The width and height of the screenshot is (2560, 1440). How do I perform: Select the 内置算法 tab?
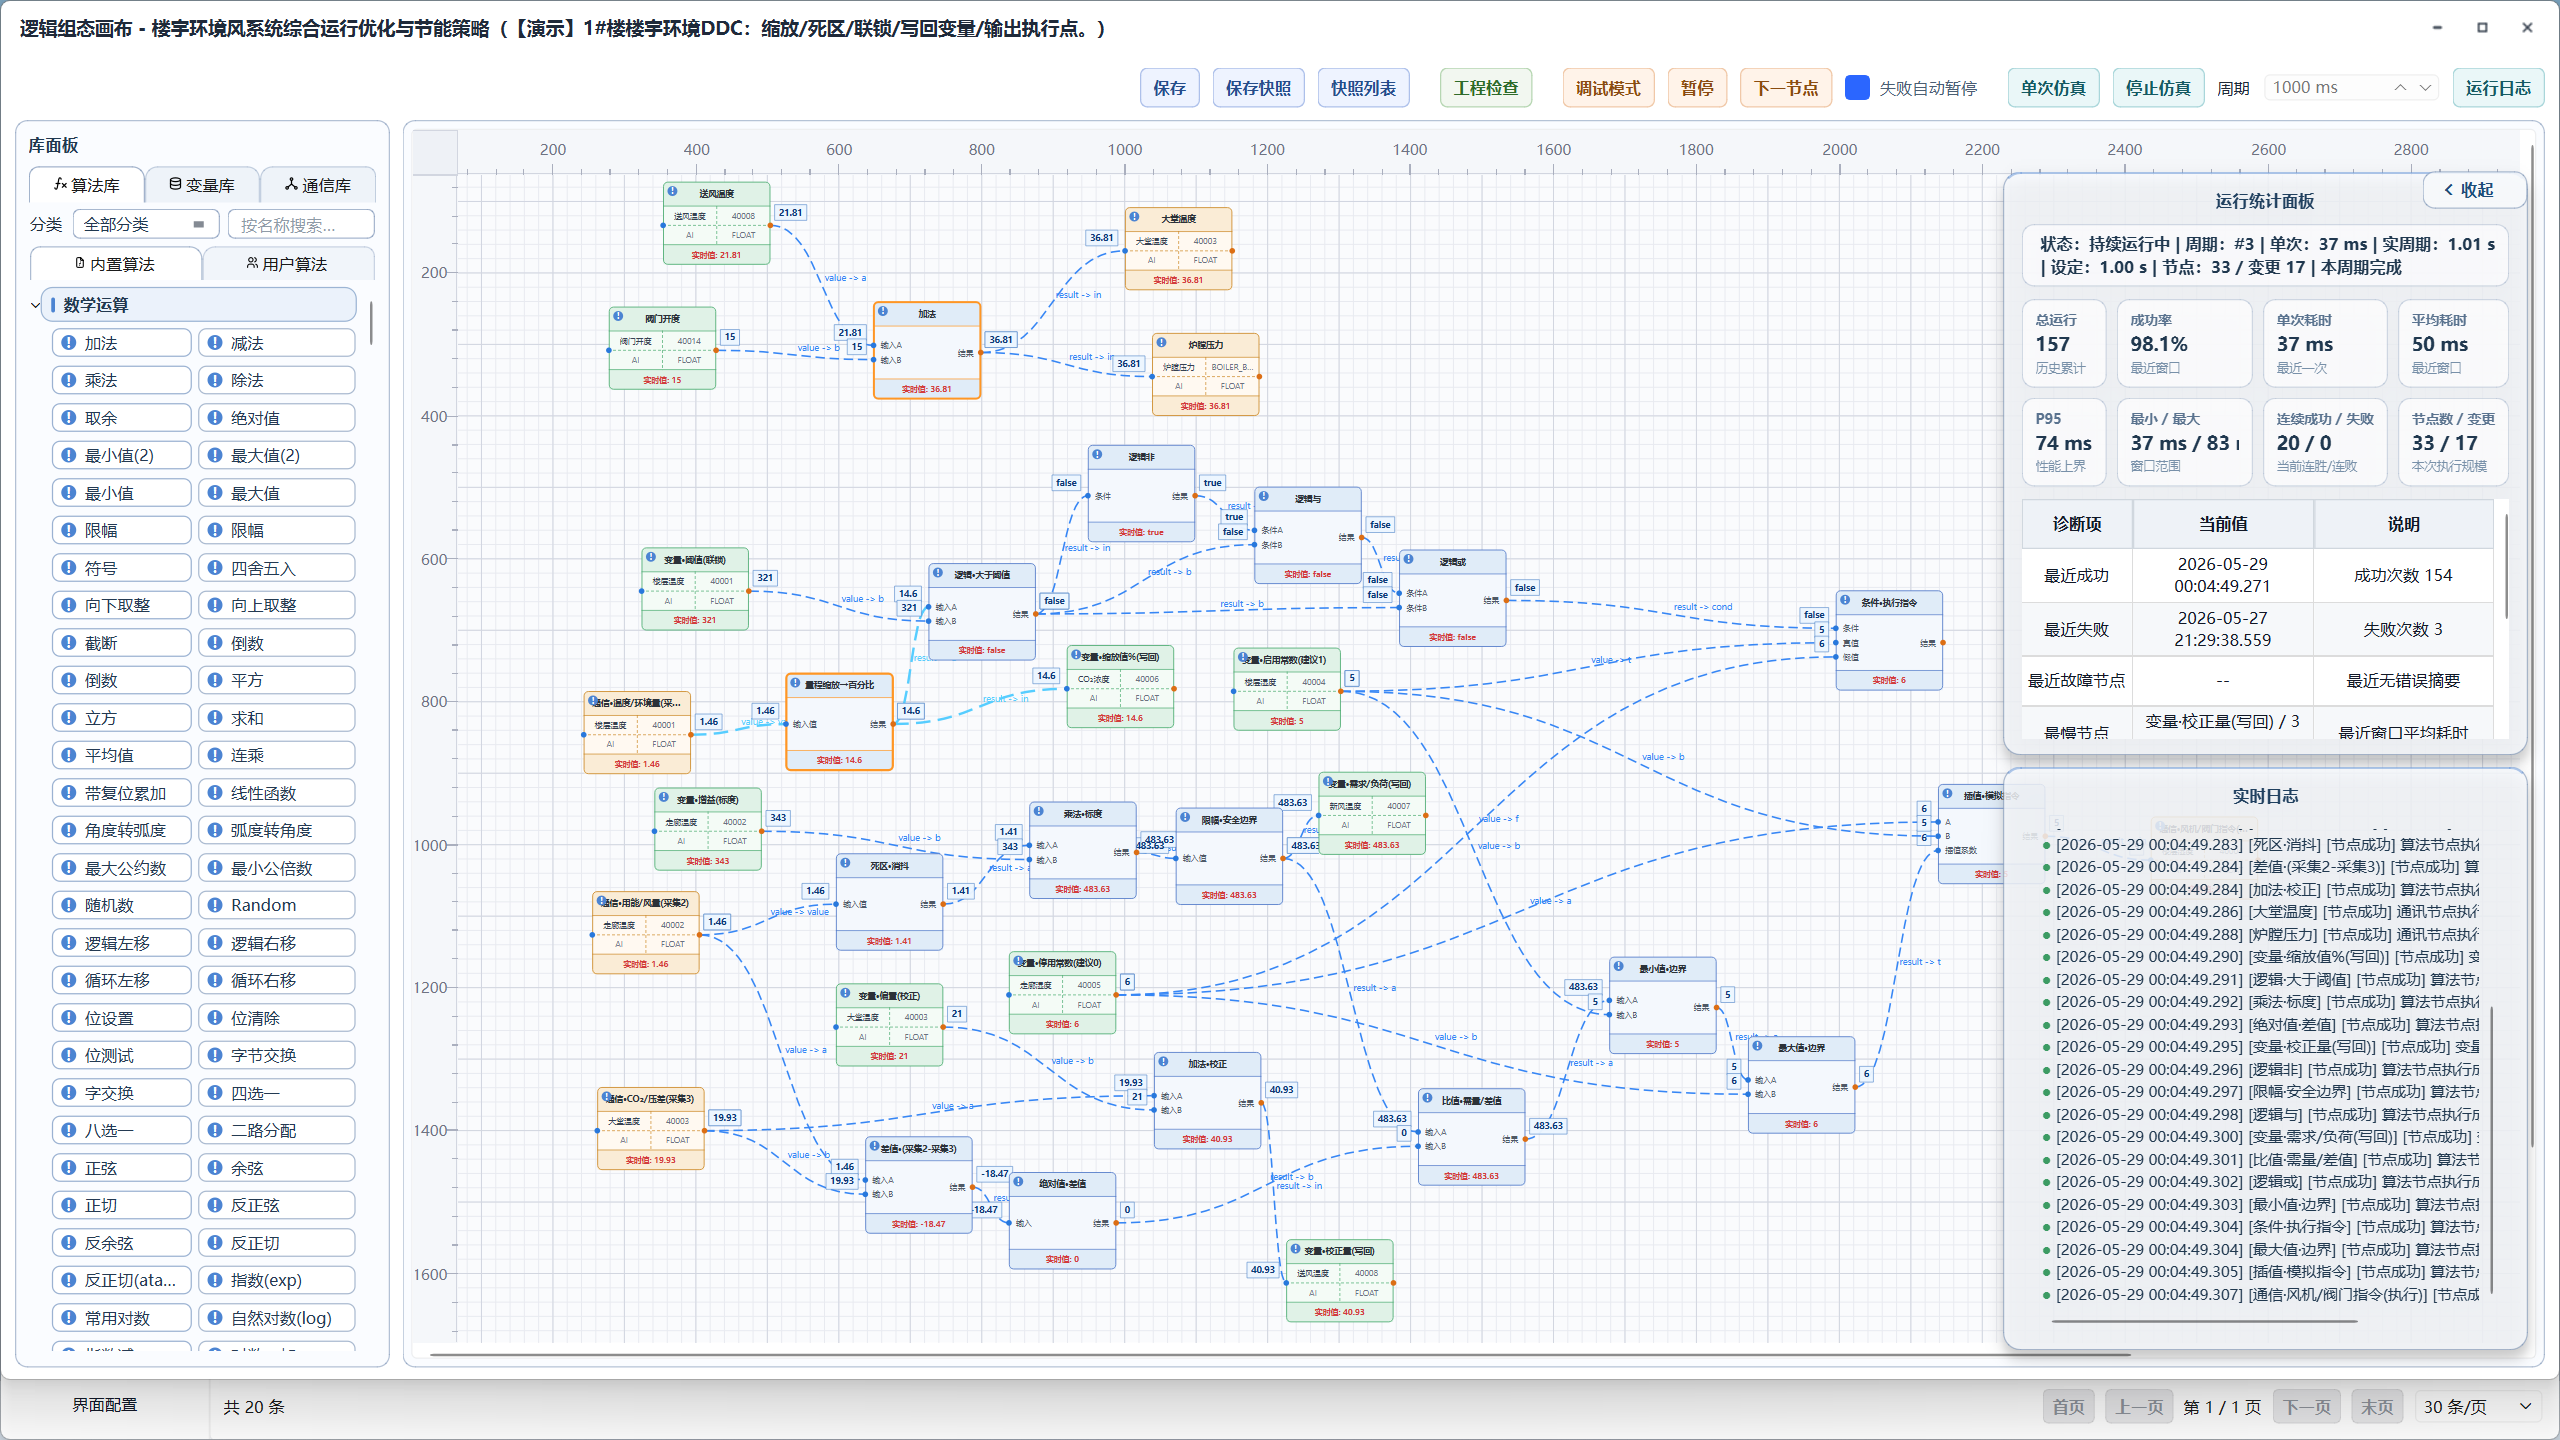(116, 264)
